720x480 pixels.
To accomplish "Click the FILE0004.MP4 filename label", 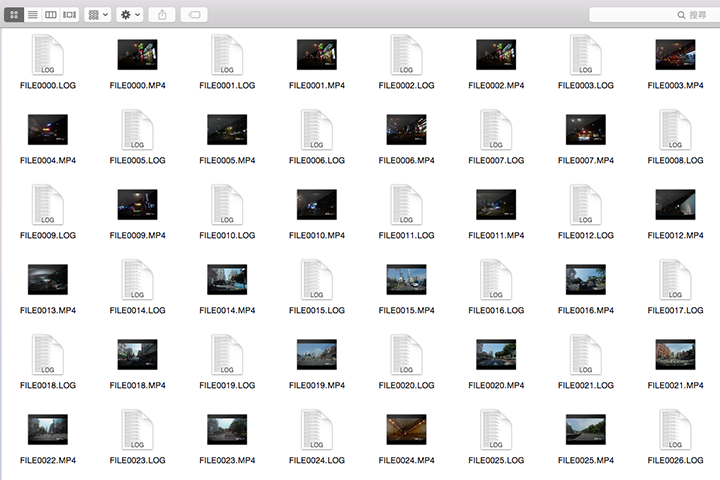I will (48, 160).
